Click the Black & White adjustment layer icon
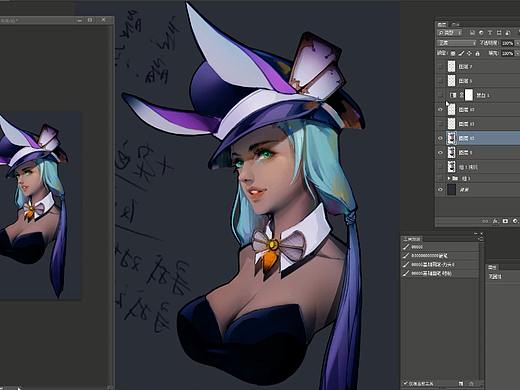This screenshot has height=390, width=520. click(453, 95)
